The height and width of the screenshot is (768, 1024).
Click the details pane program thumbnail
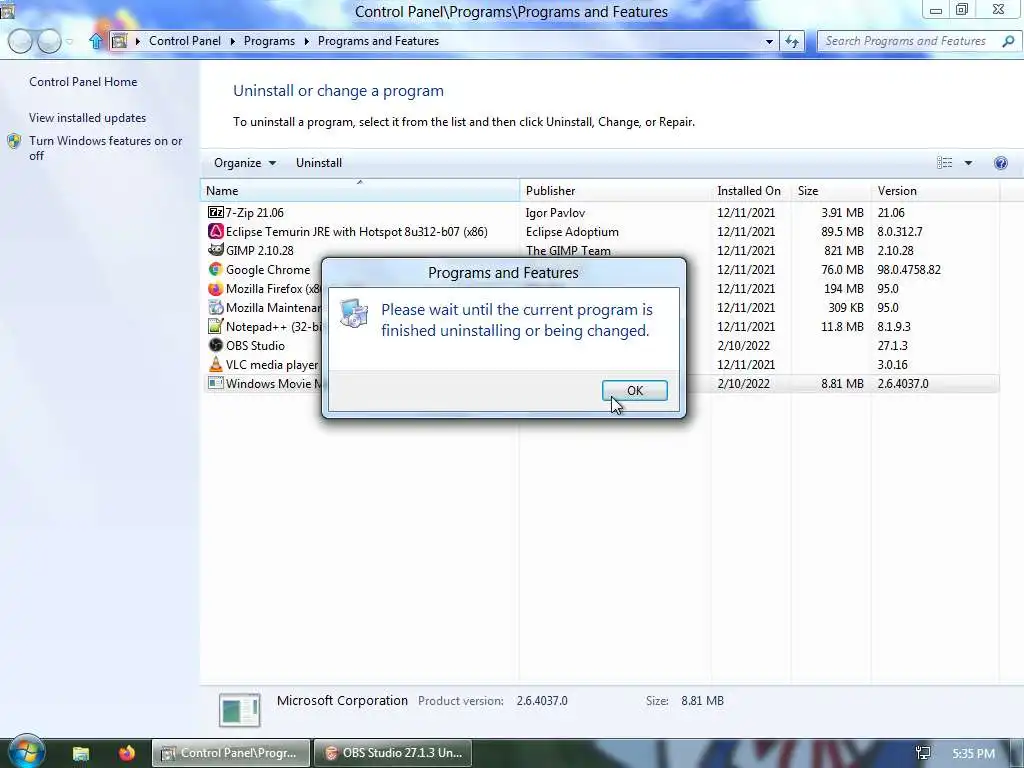pyautogui.click(x=240, y=710)
